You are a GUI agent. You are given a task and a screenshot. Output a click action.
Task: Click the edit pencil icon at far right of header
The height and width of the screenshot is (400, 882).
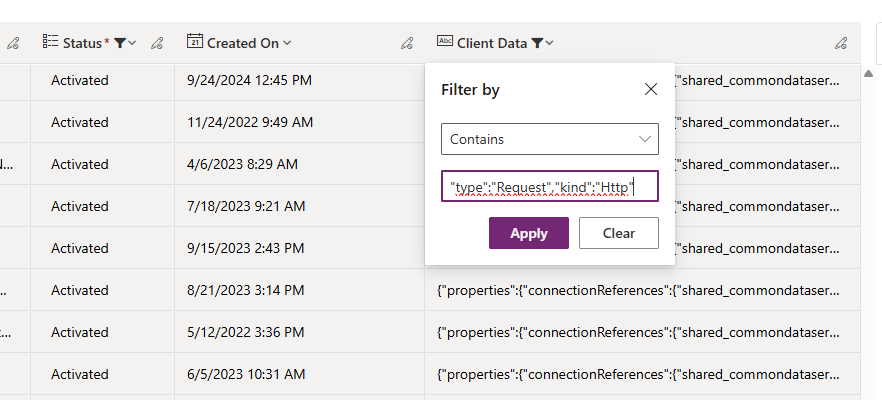841,43
